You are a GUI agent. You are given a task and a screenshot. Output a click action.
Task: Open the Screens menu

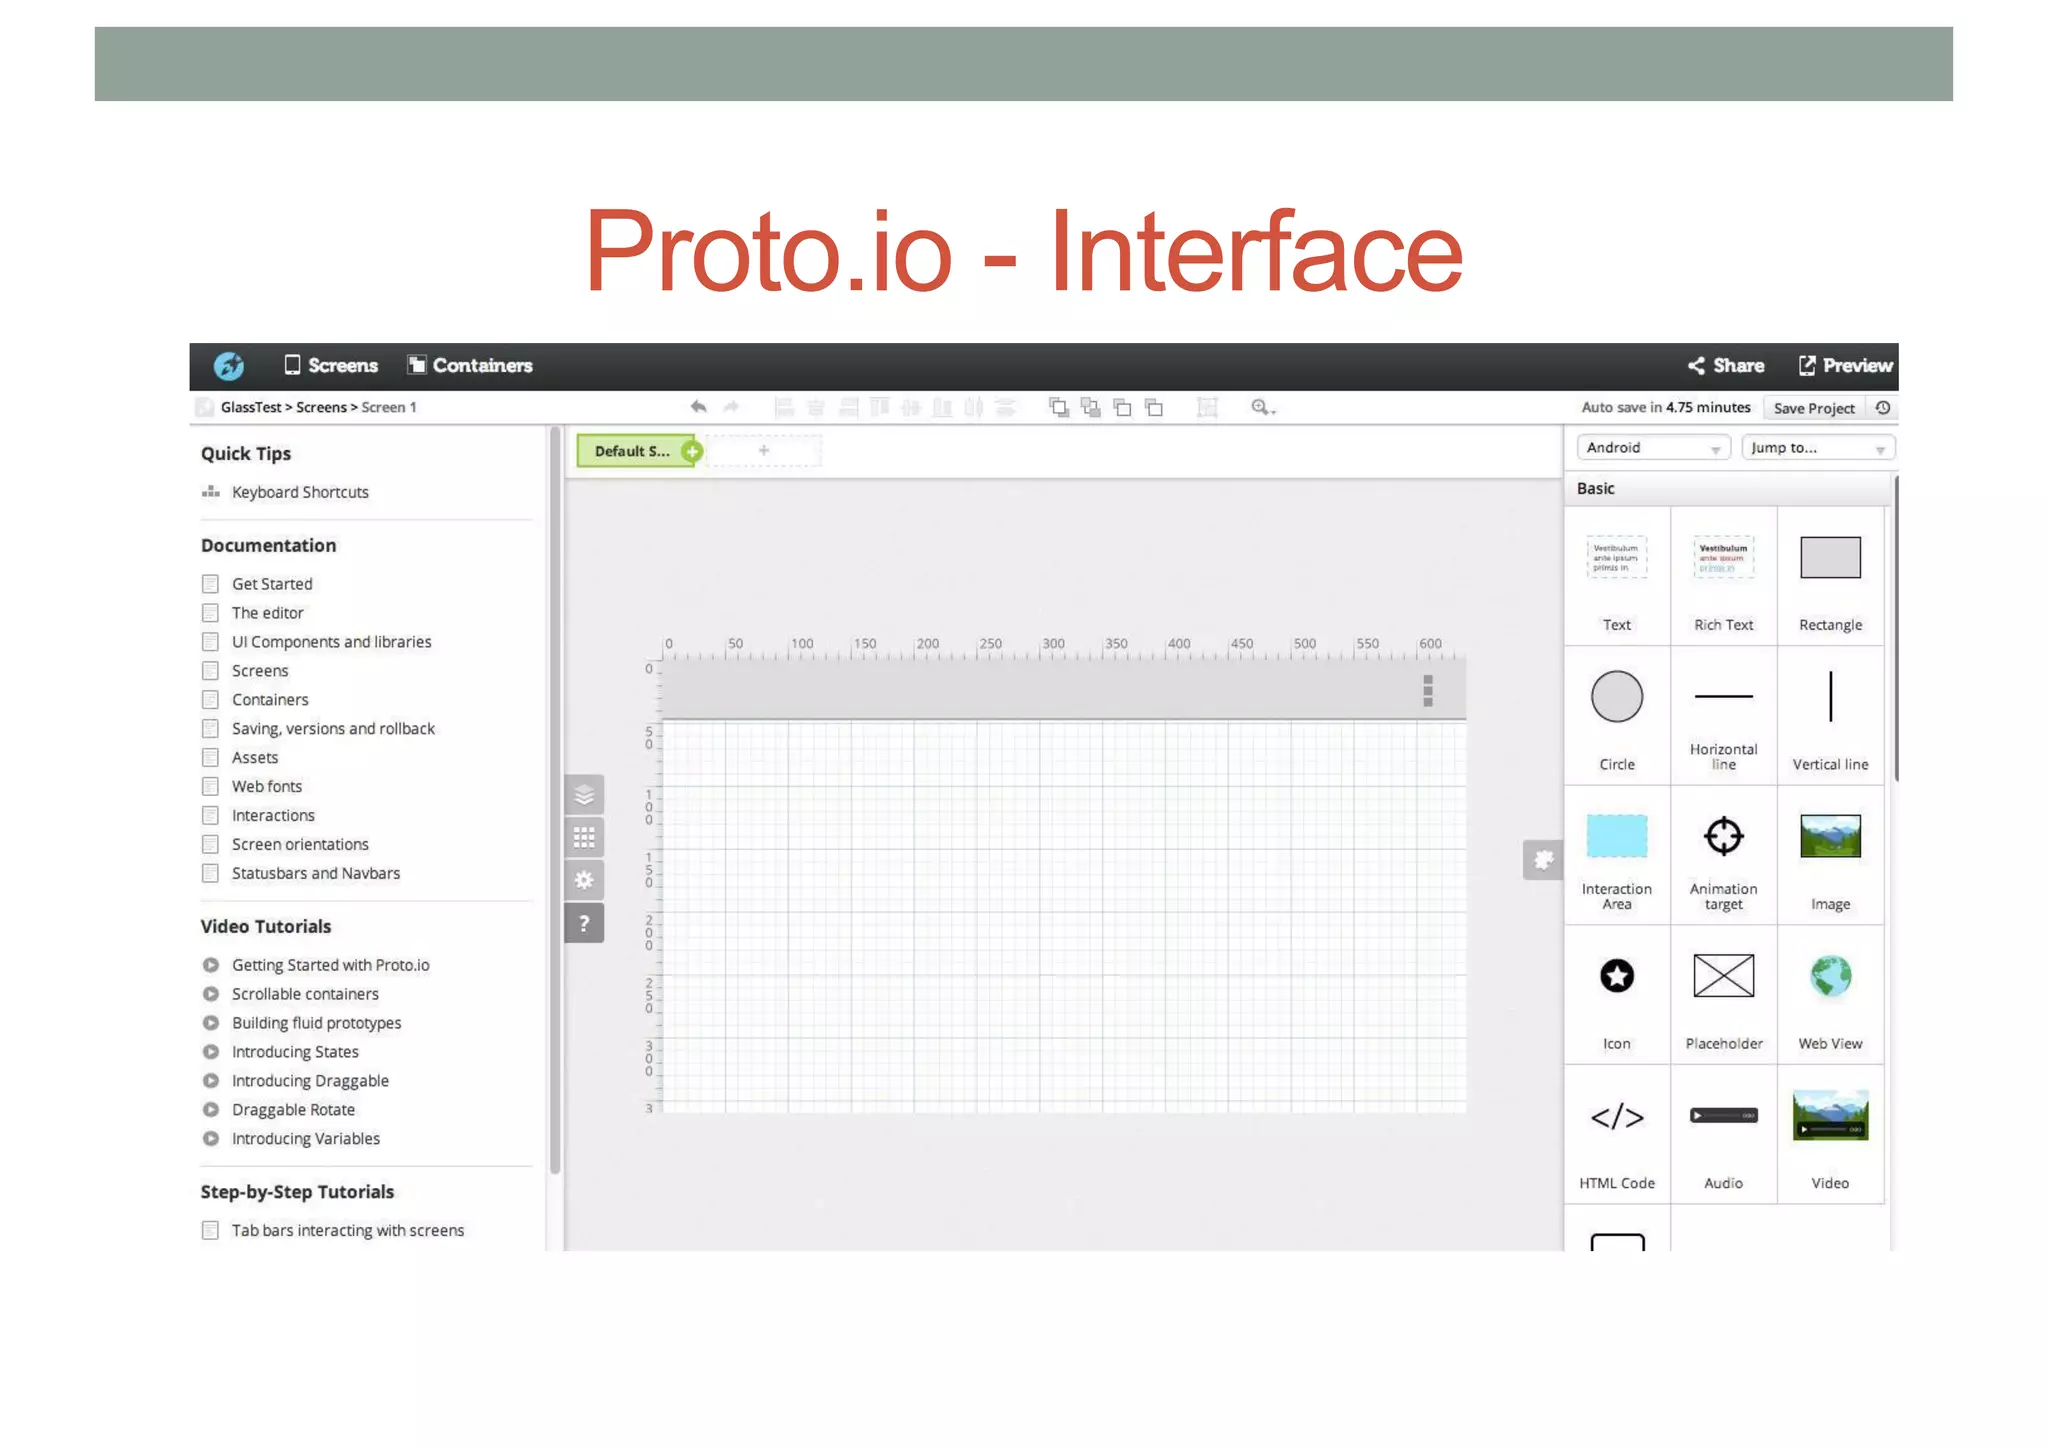331,366
